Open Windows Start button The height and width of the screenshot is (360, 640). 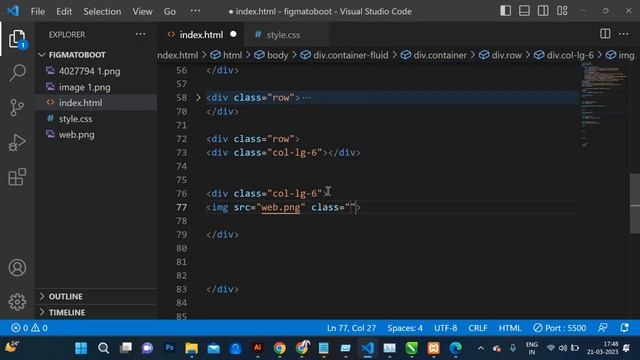pos(81,348)
